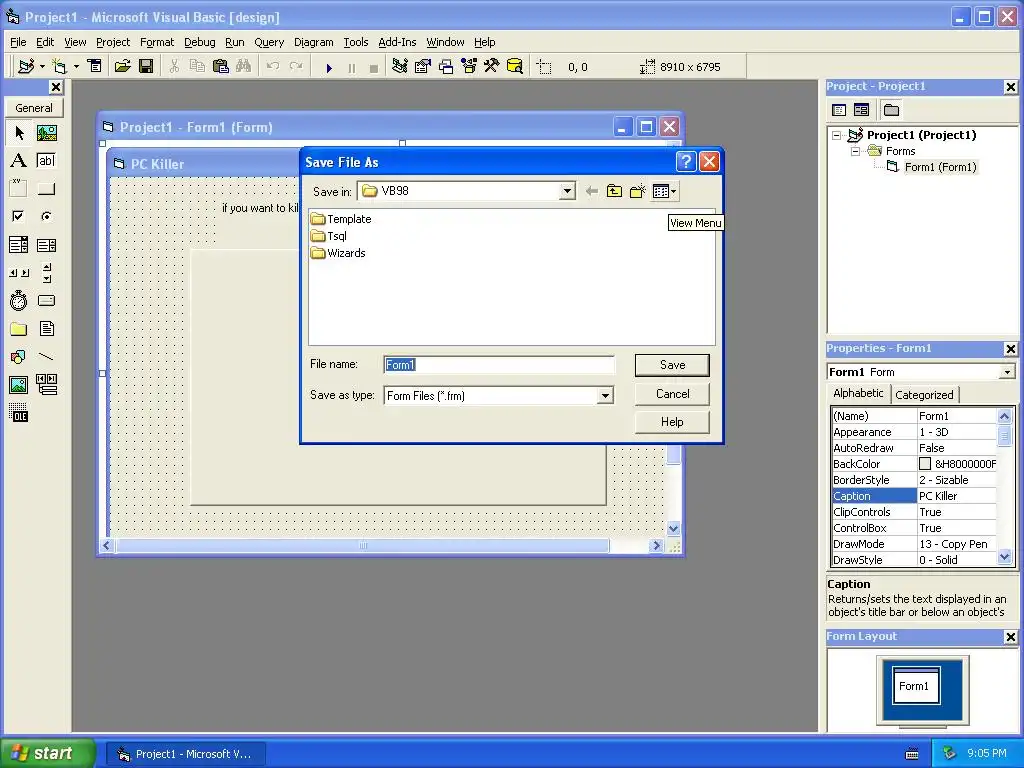Switch to the Alphabetic tab
The width and height of the screenshot is (1024, 768).
[858, 393]
